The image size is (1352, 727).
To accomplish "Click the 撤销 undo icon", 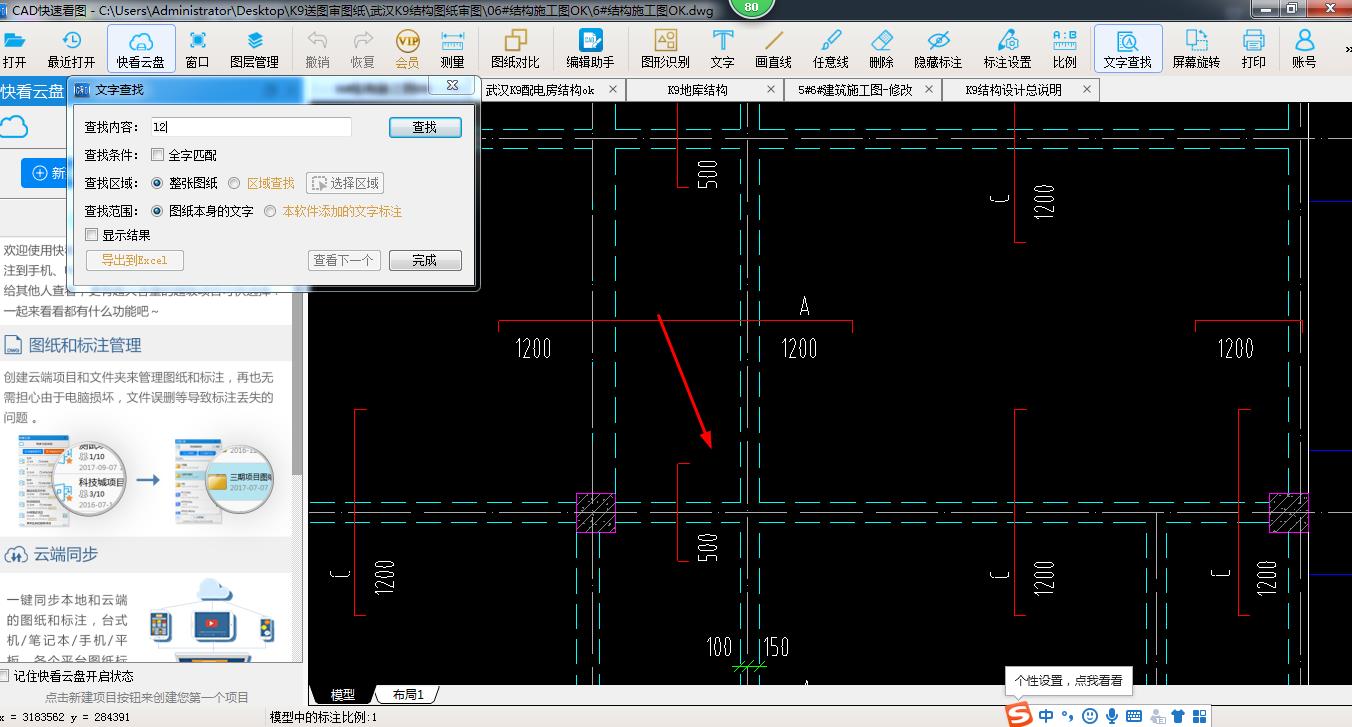I will coord(318,49).
